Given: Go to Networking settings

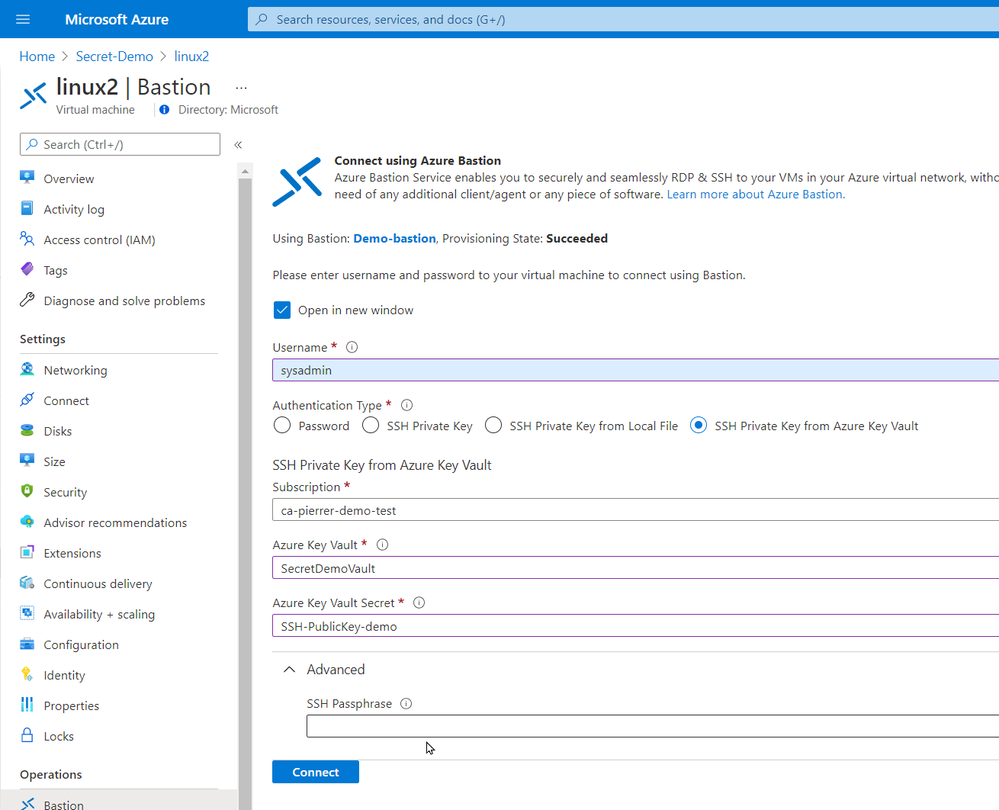Looking at the screenshot, I should (x=75, y=371).
